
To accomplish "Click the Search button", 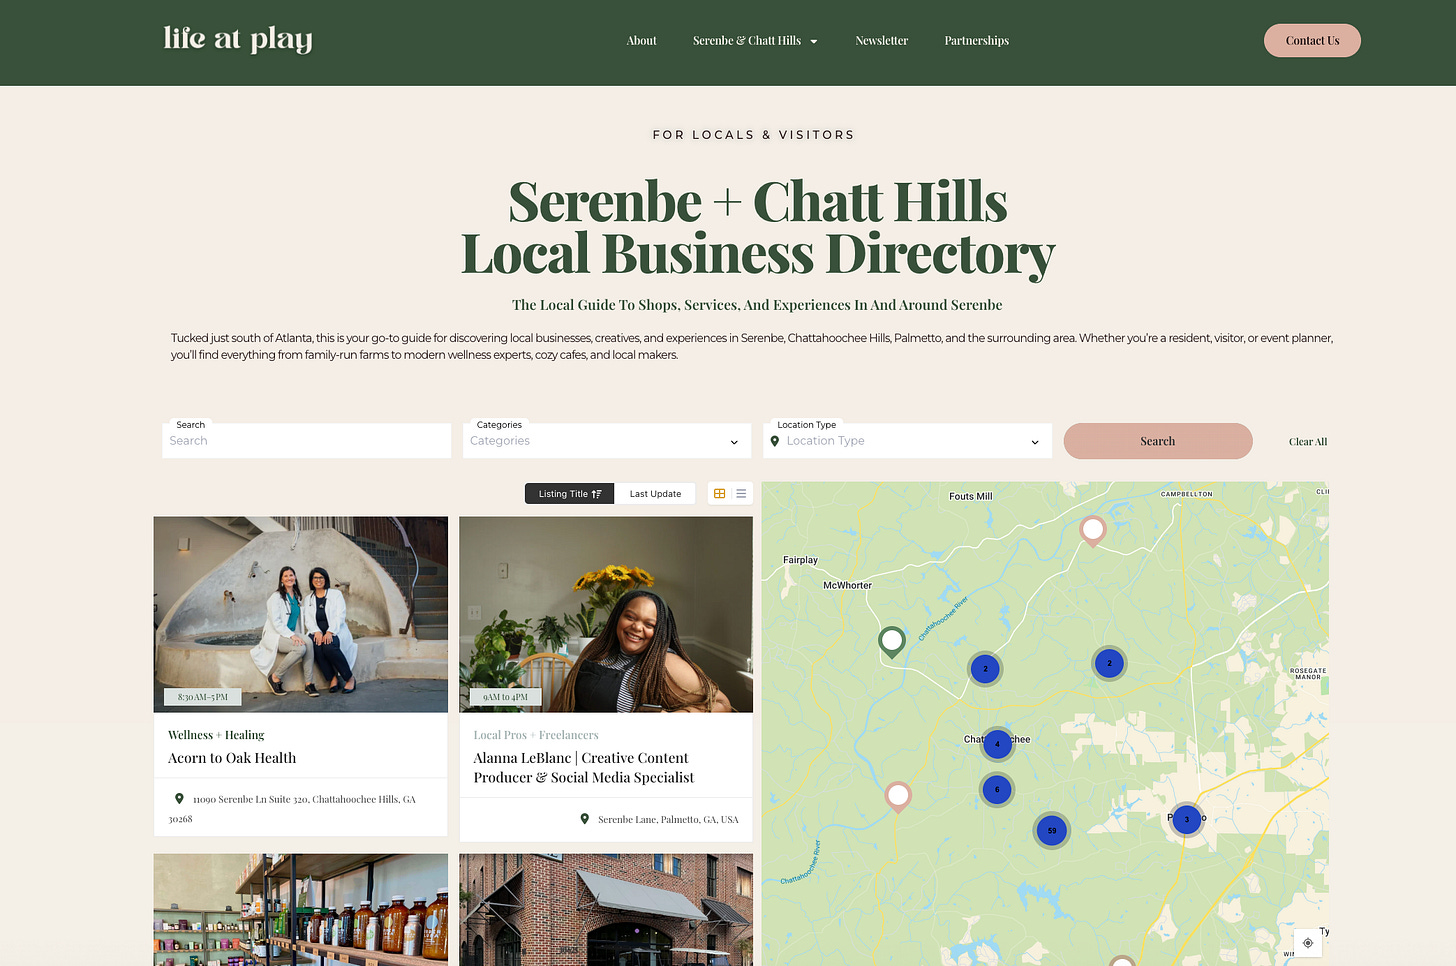I will [x=1158, y=441].
